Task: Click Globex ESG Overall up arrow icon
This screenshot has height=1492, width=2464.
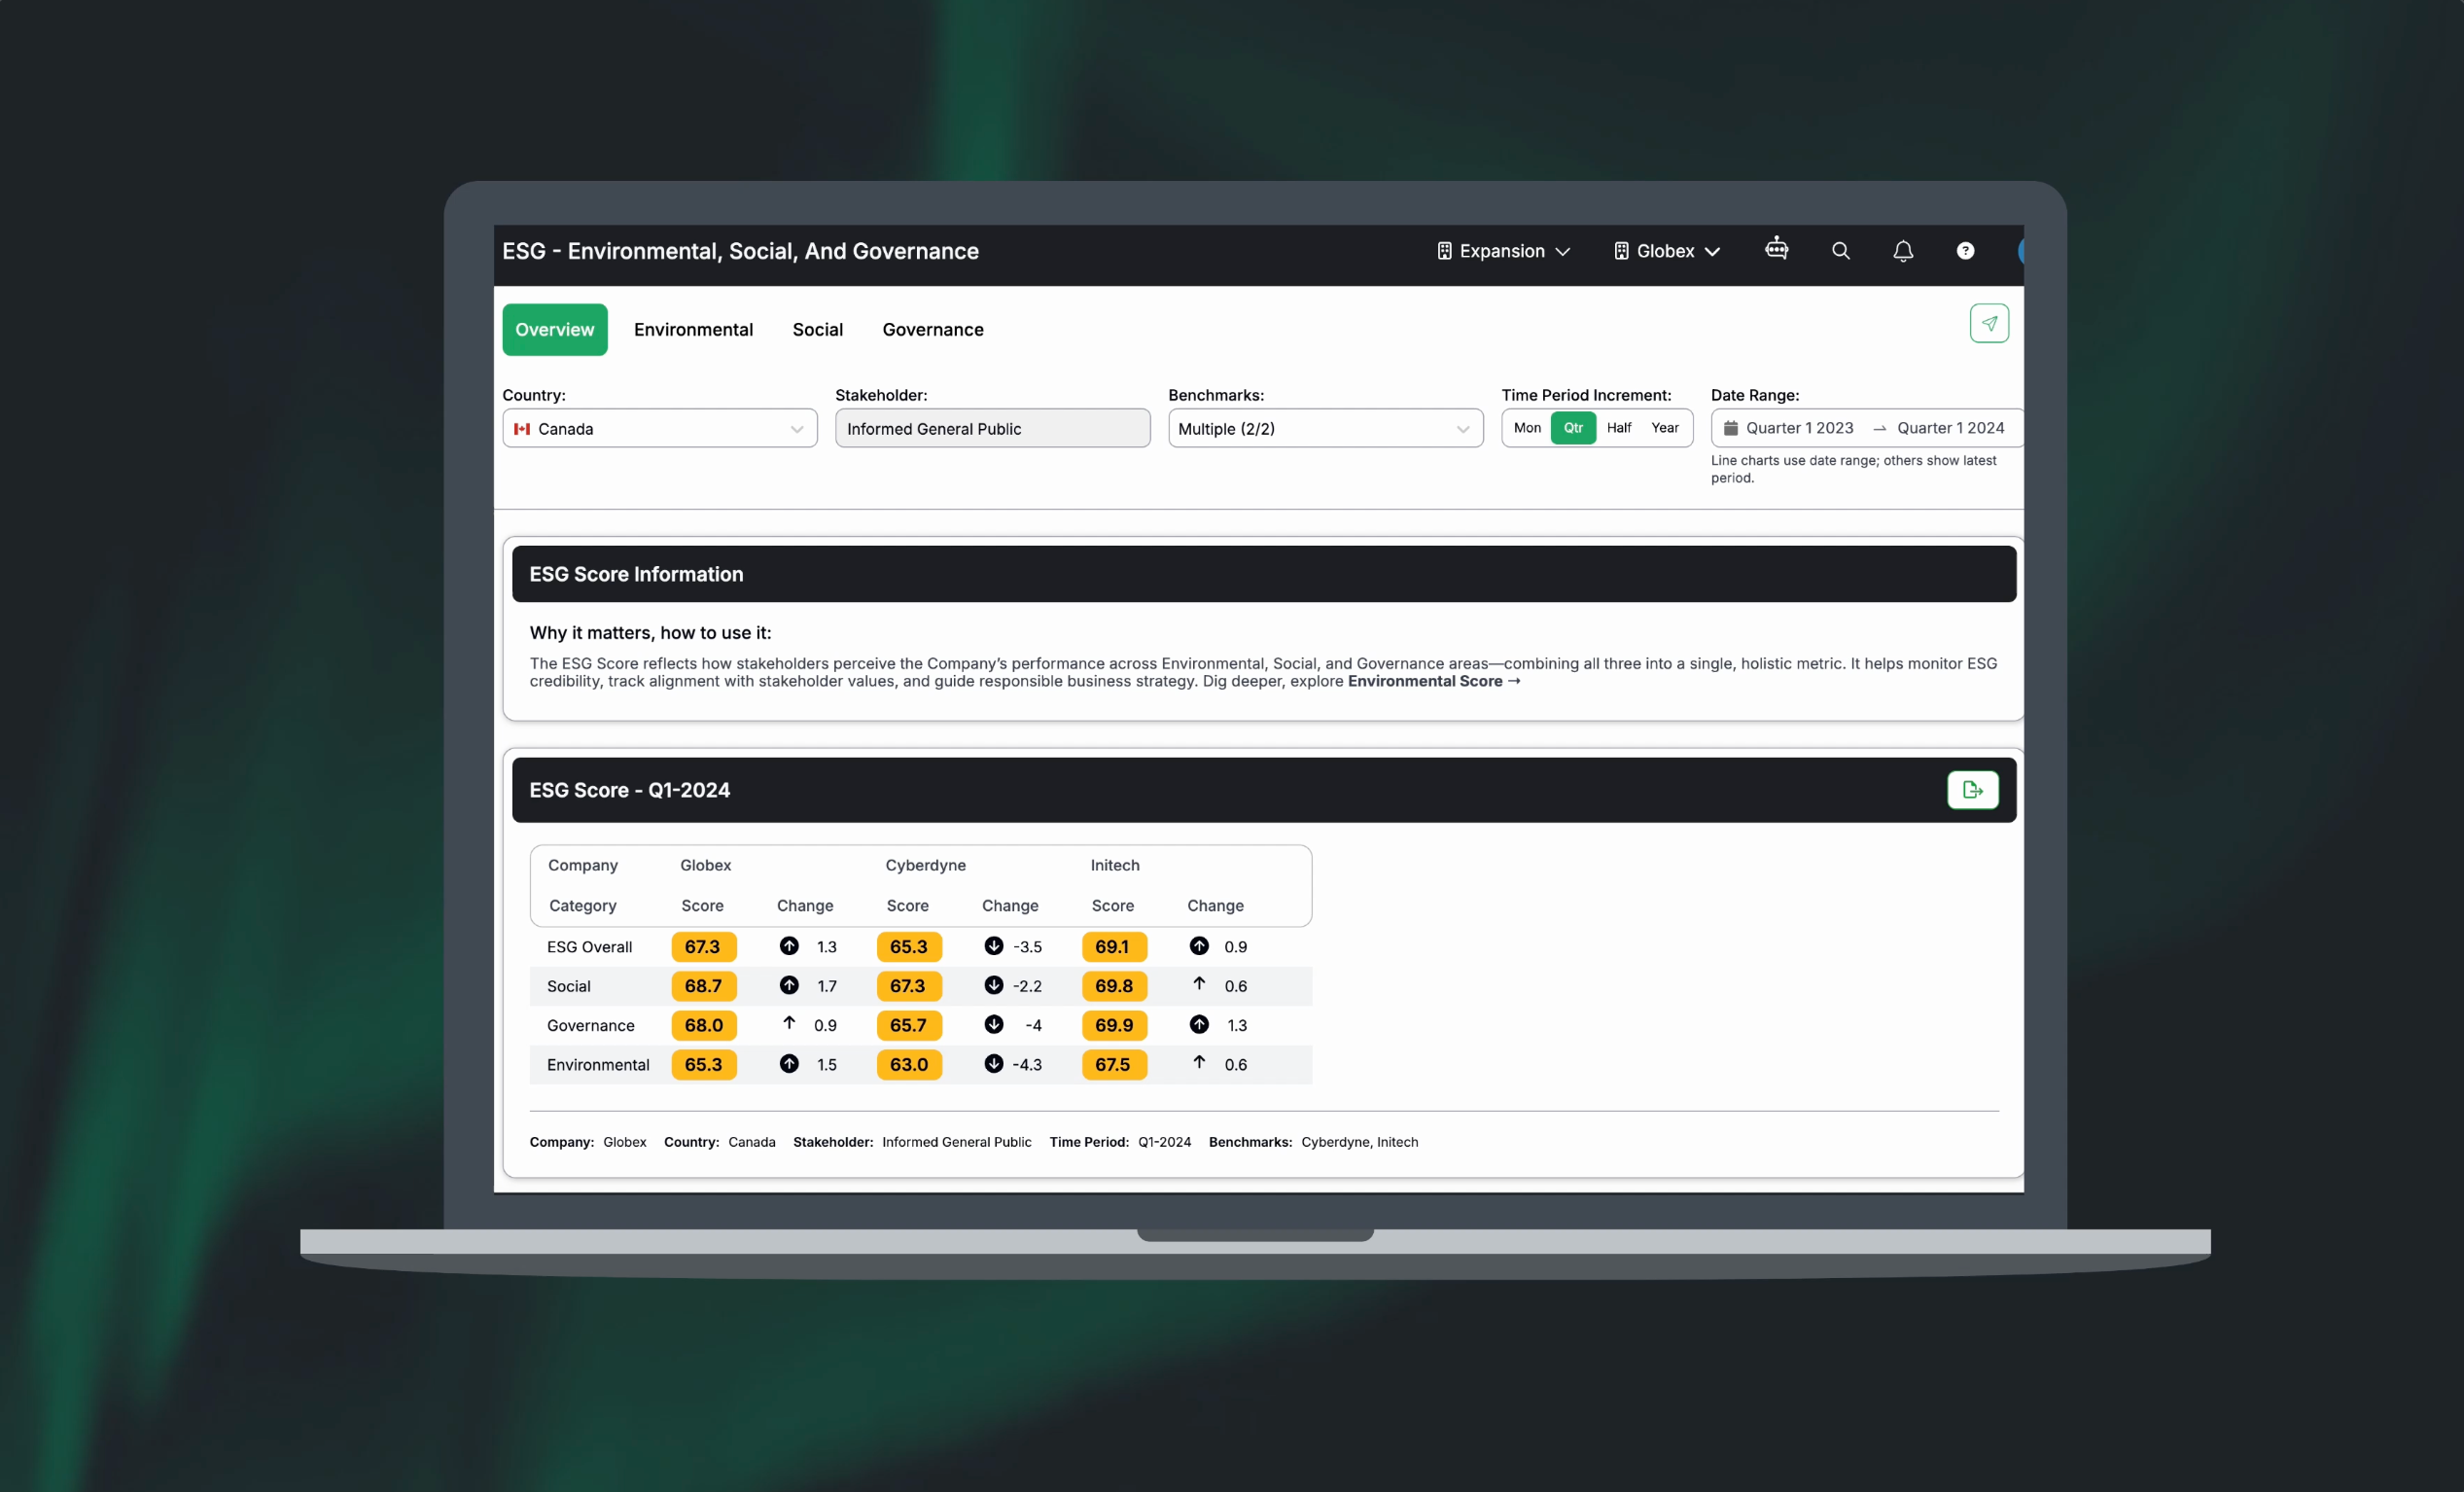Action: (x=789, y=946)
